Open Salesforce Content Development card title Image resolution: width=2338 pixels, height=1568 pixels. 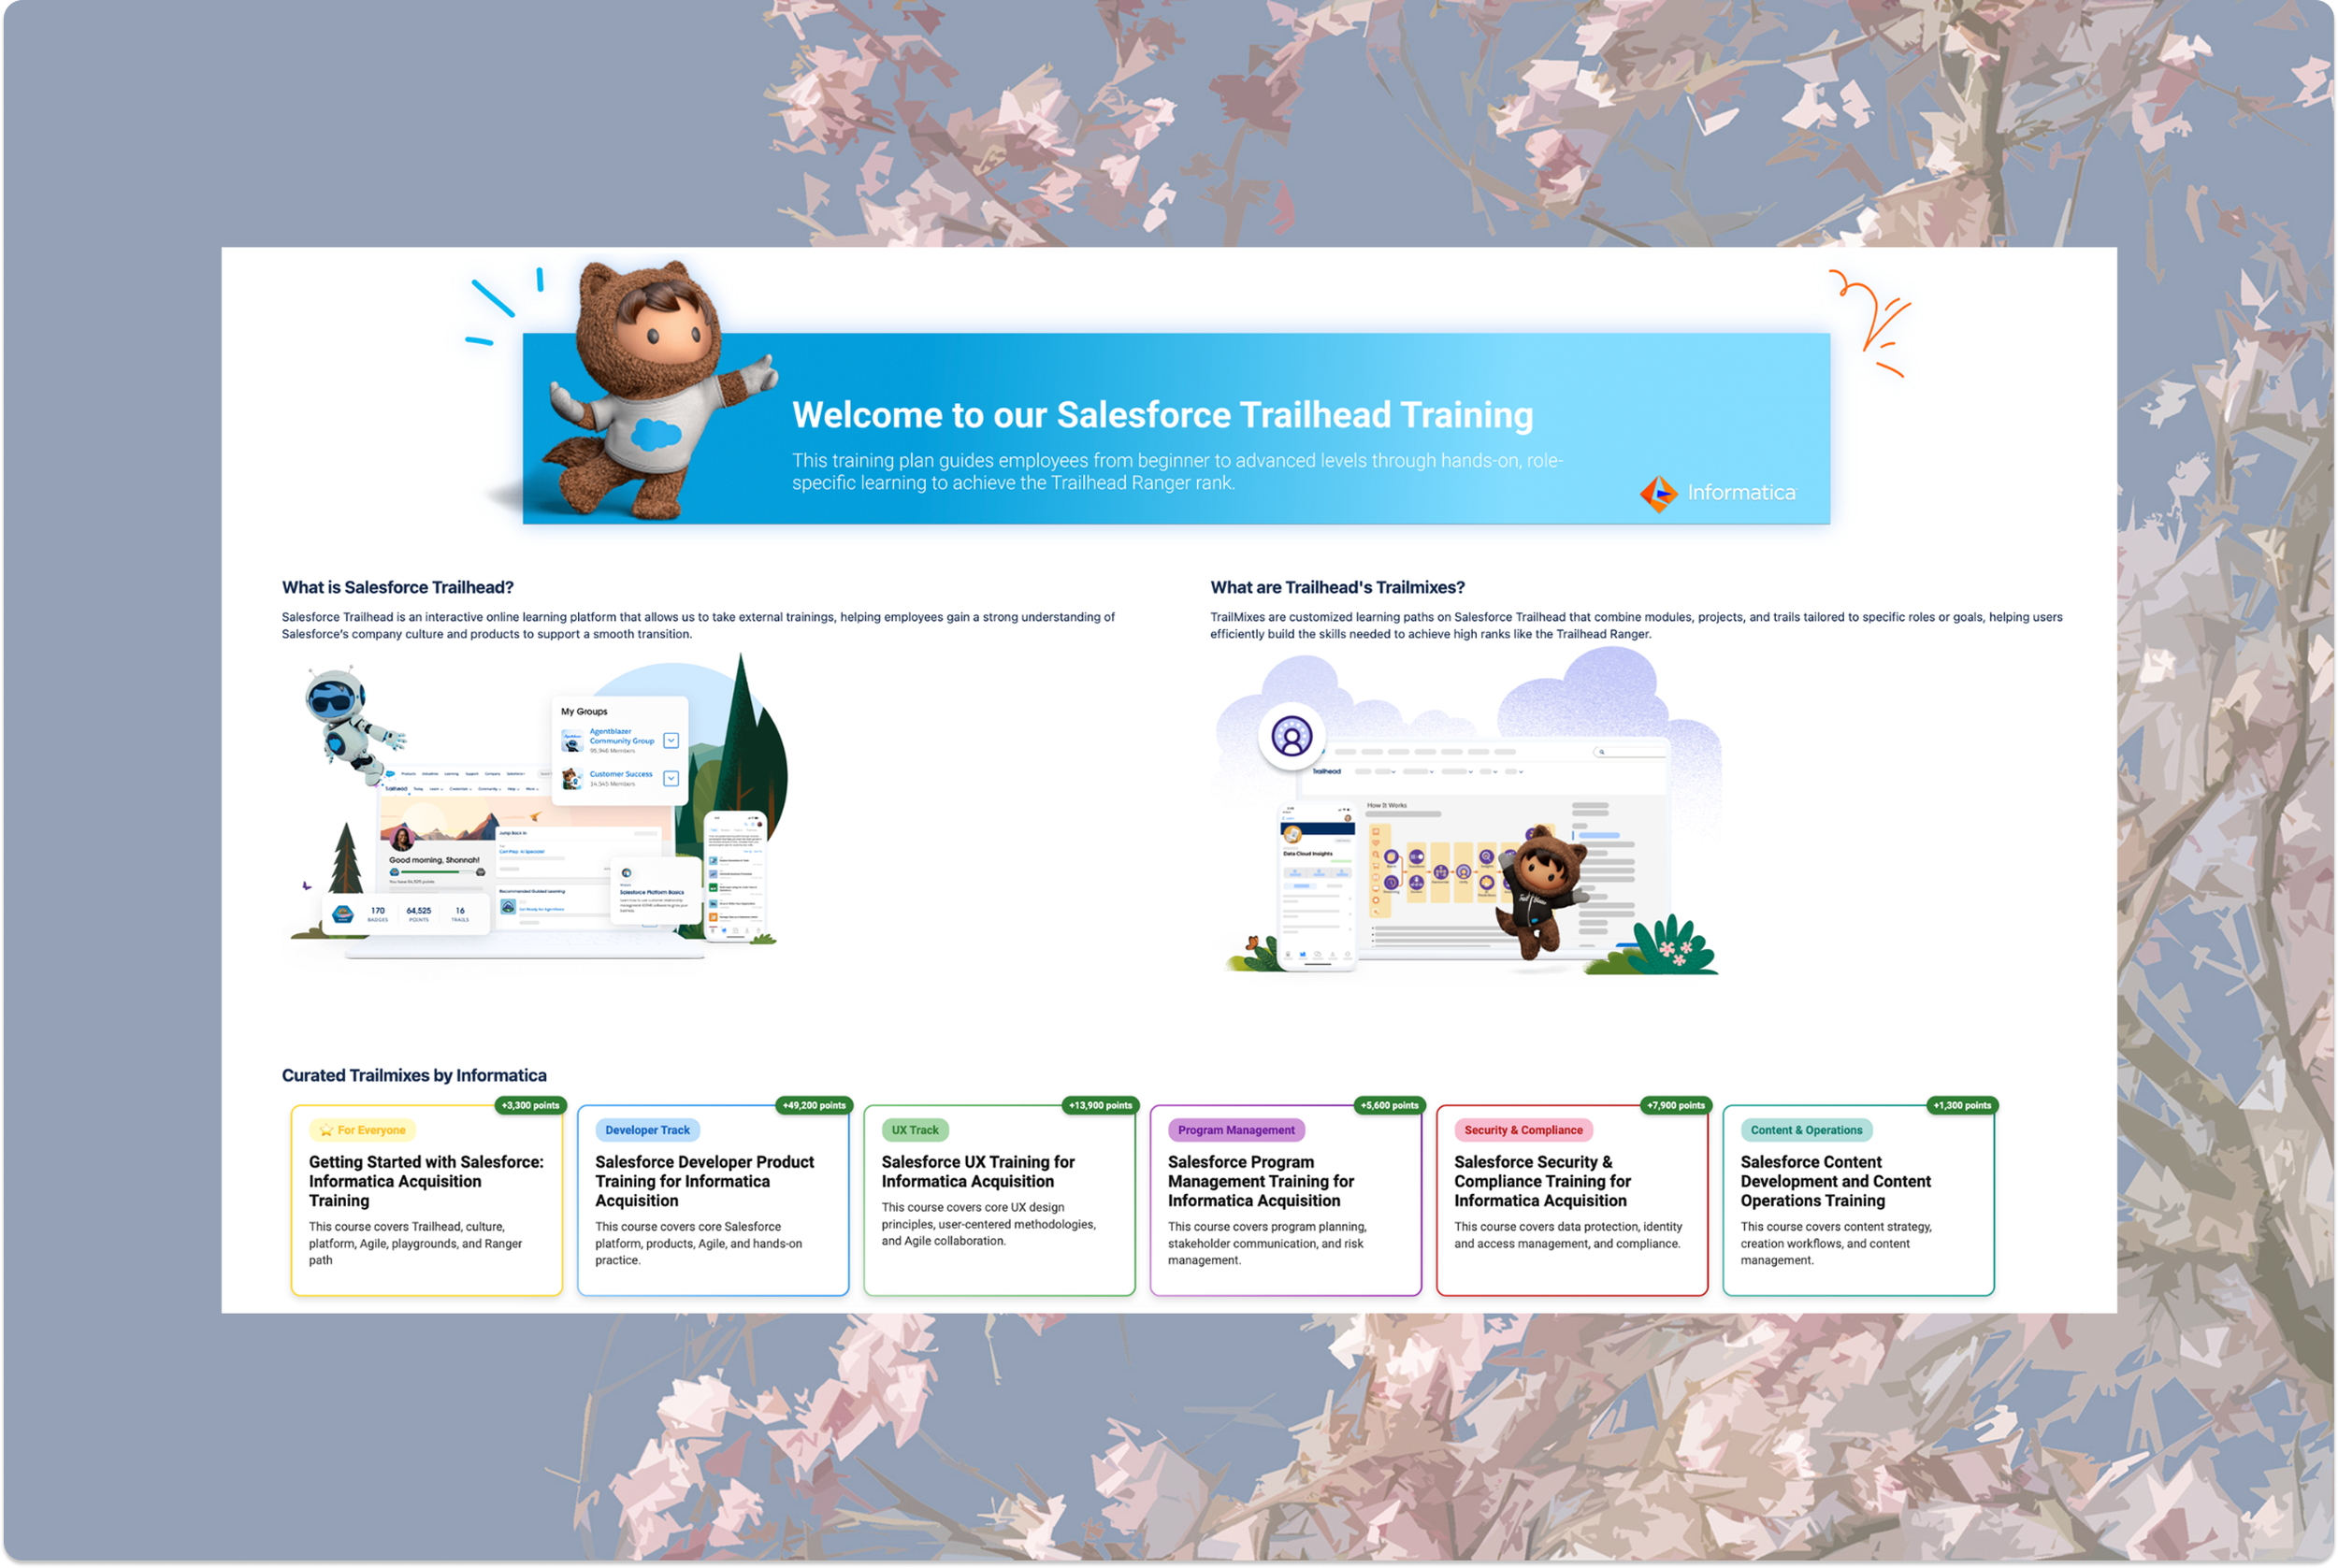tap(1835, 1181)
